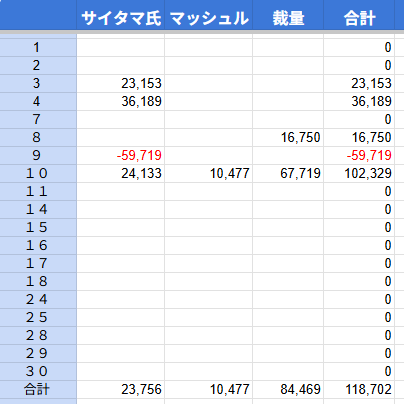Select the 合計 column header at top

tap(359, 15)
